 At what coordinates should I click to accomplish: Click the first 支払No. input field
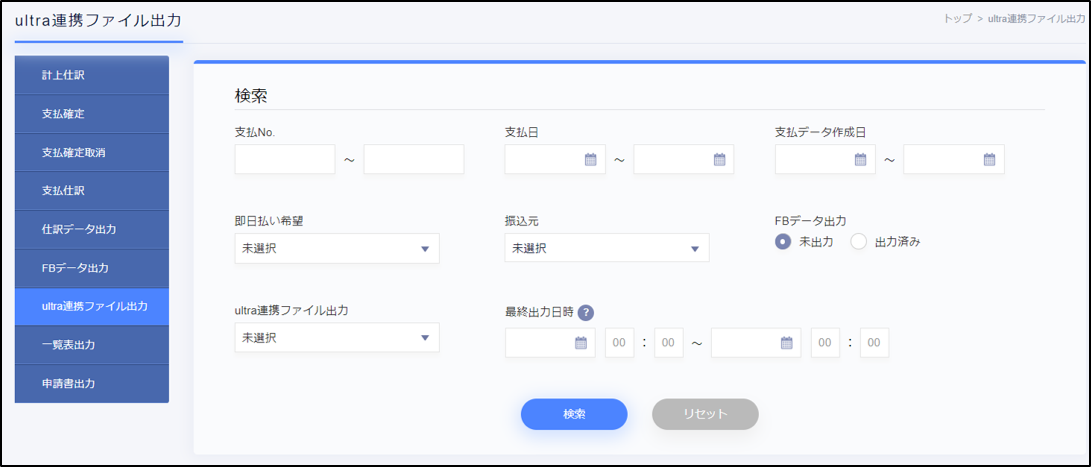point(285,159)
